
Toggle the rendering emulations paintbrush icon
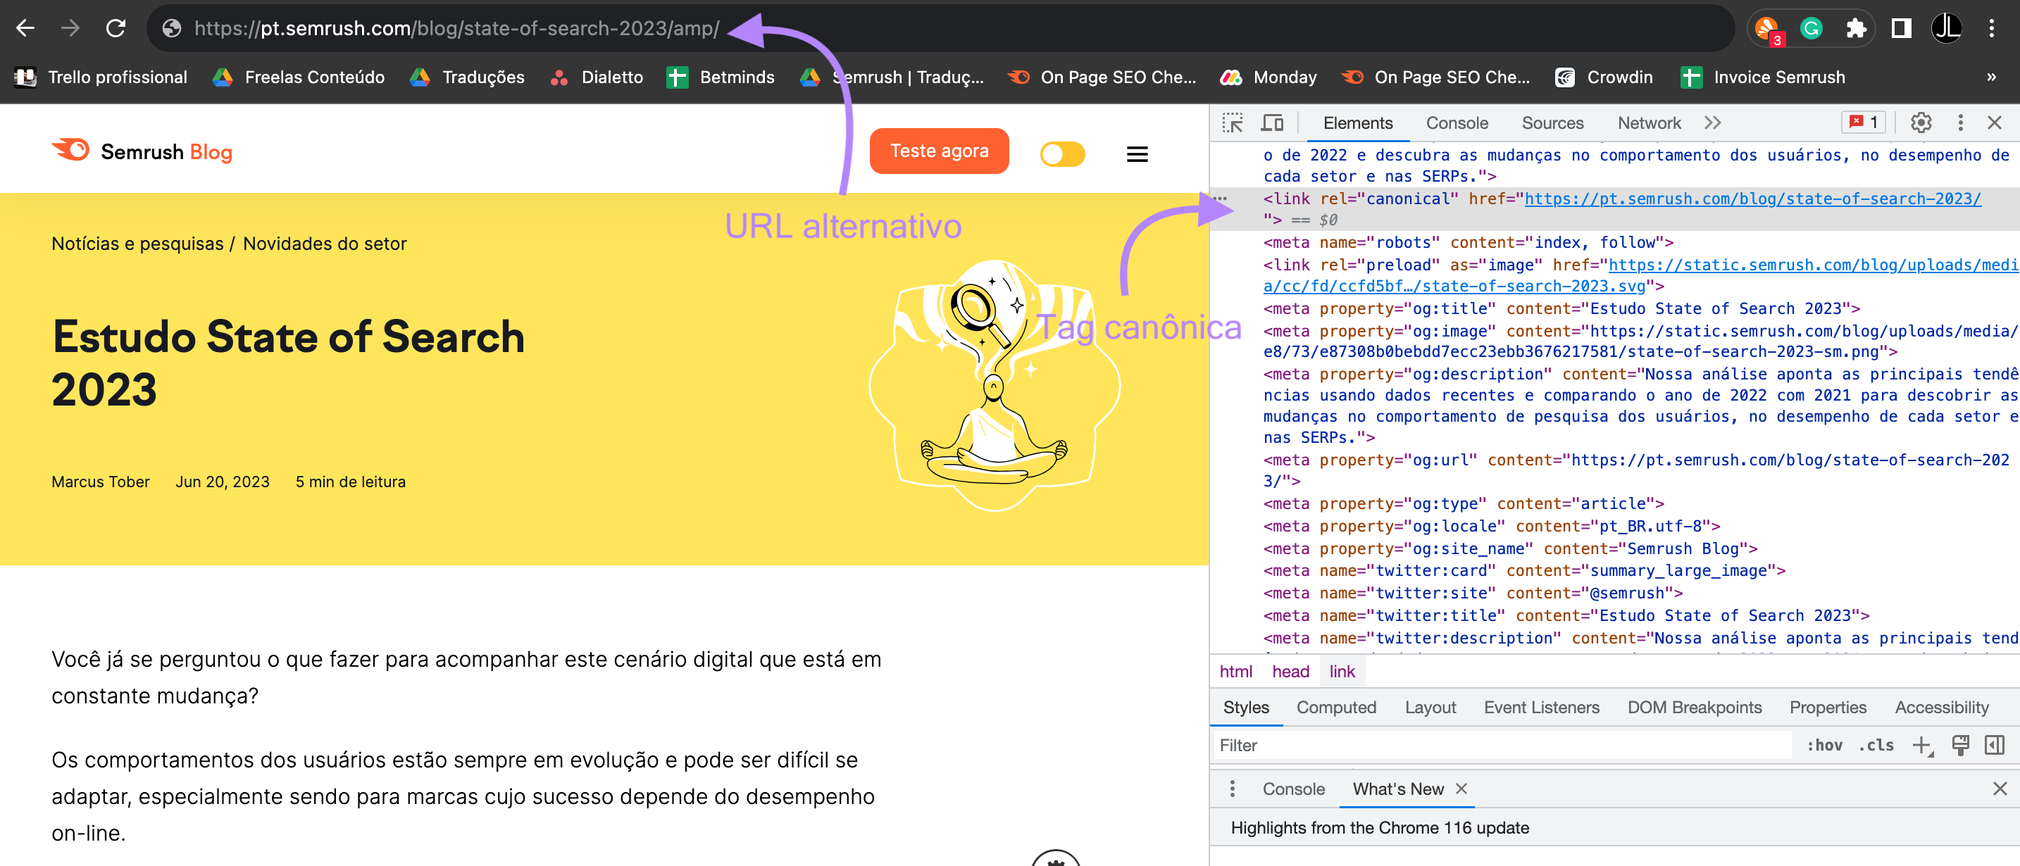1960,745
